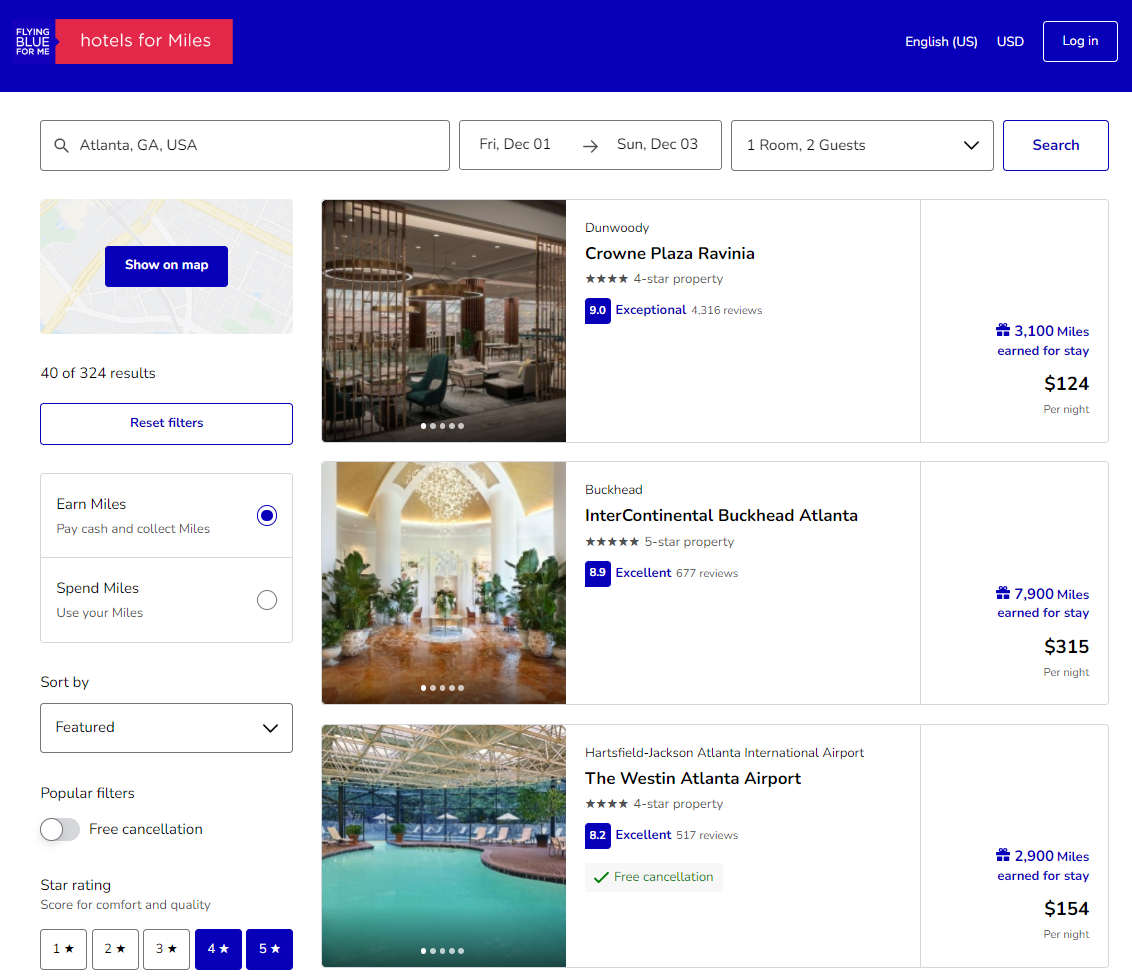Image resolution: width=1132 pixels, height=978 pixels.
Task: Toggle the 1 star rating filter
Action: [x=64, y=949]
